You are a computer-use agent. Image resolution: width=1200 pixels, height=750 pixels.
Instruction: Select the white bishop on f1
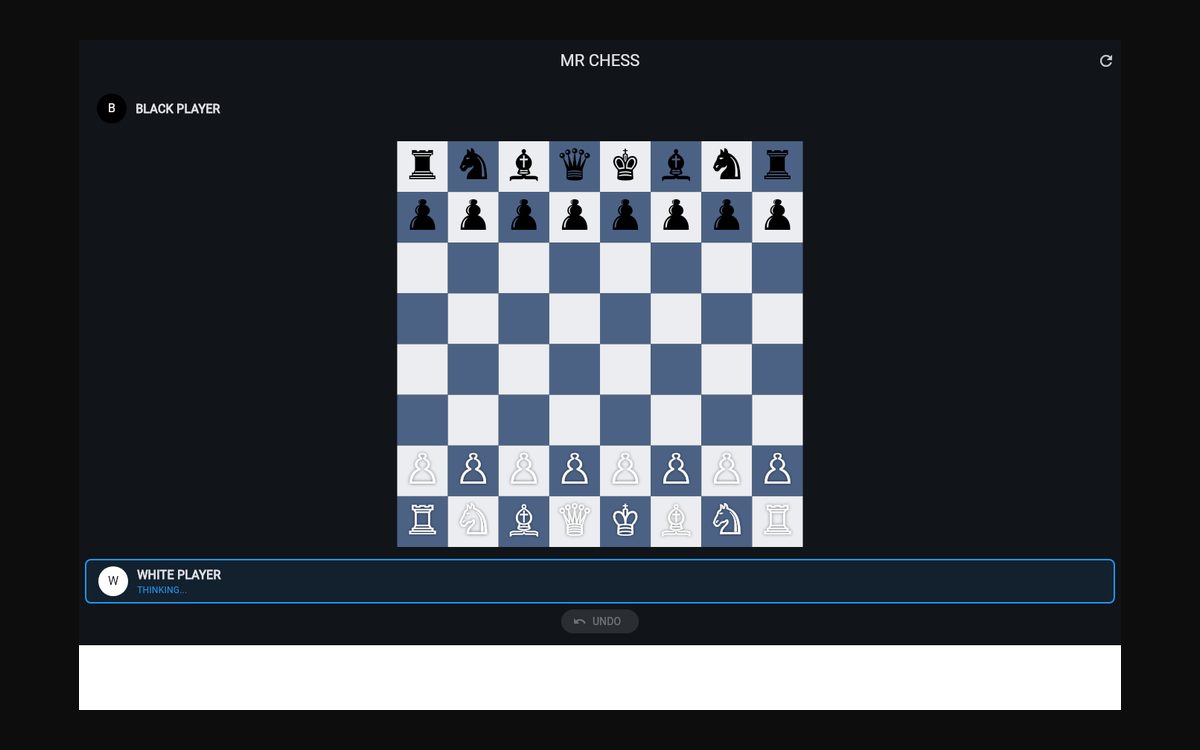coord(676,521)
